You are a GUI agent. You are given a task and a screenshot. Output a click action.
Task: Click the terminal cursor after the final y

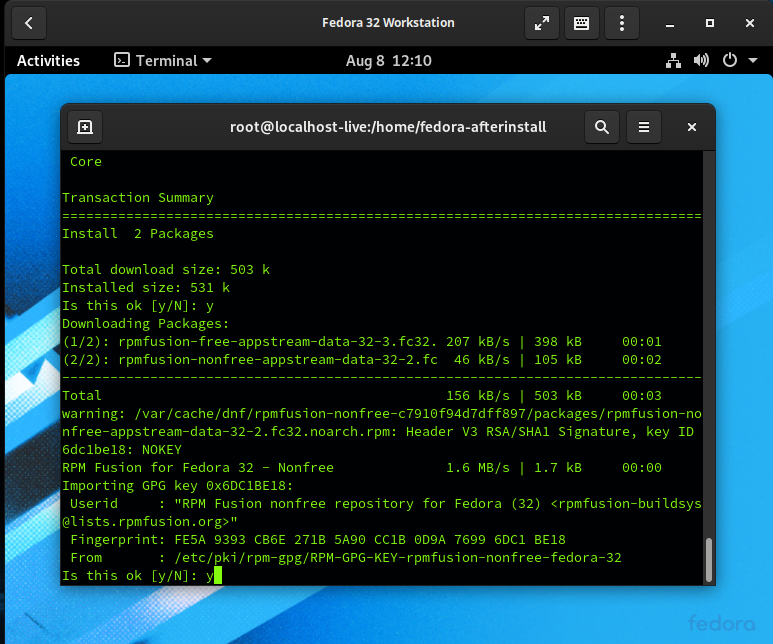(x=218, y=575)
